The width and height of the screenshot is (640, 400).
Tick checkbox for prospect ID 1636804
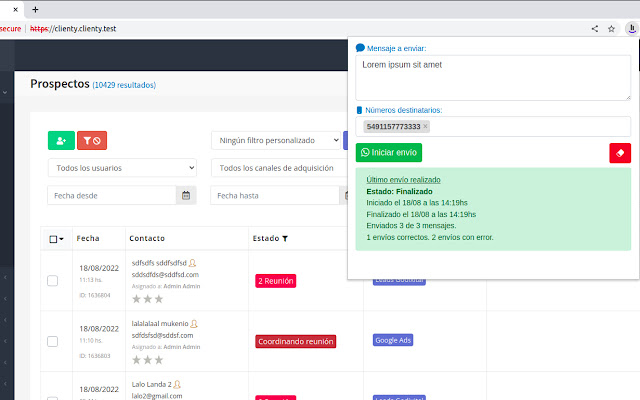tap(52, 281)
